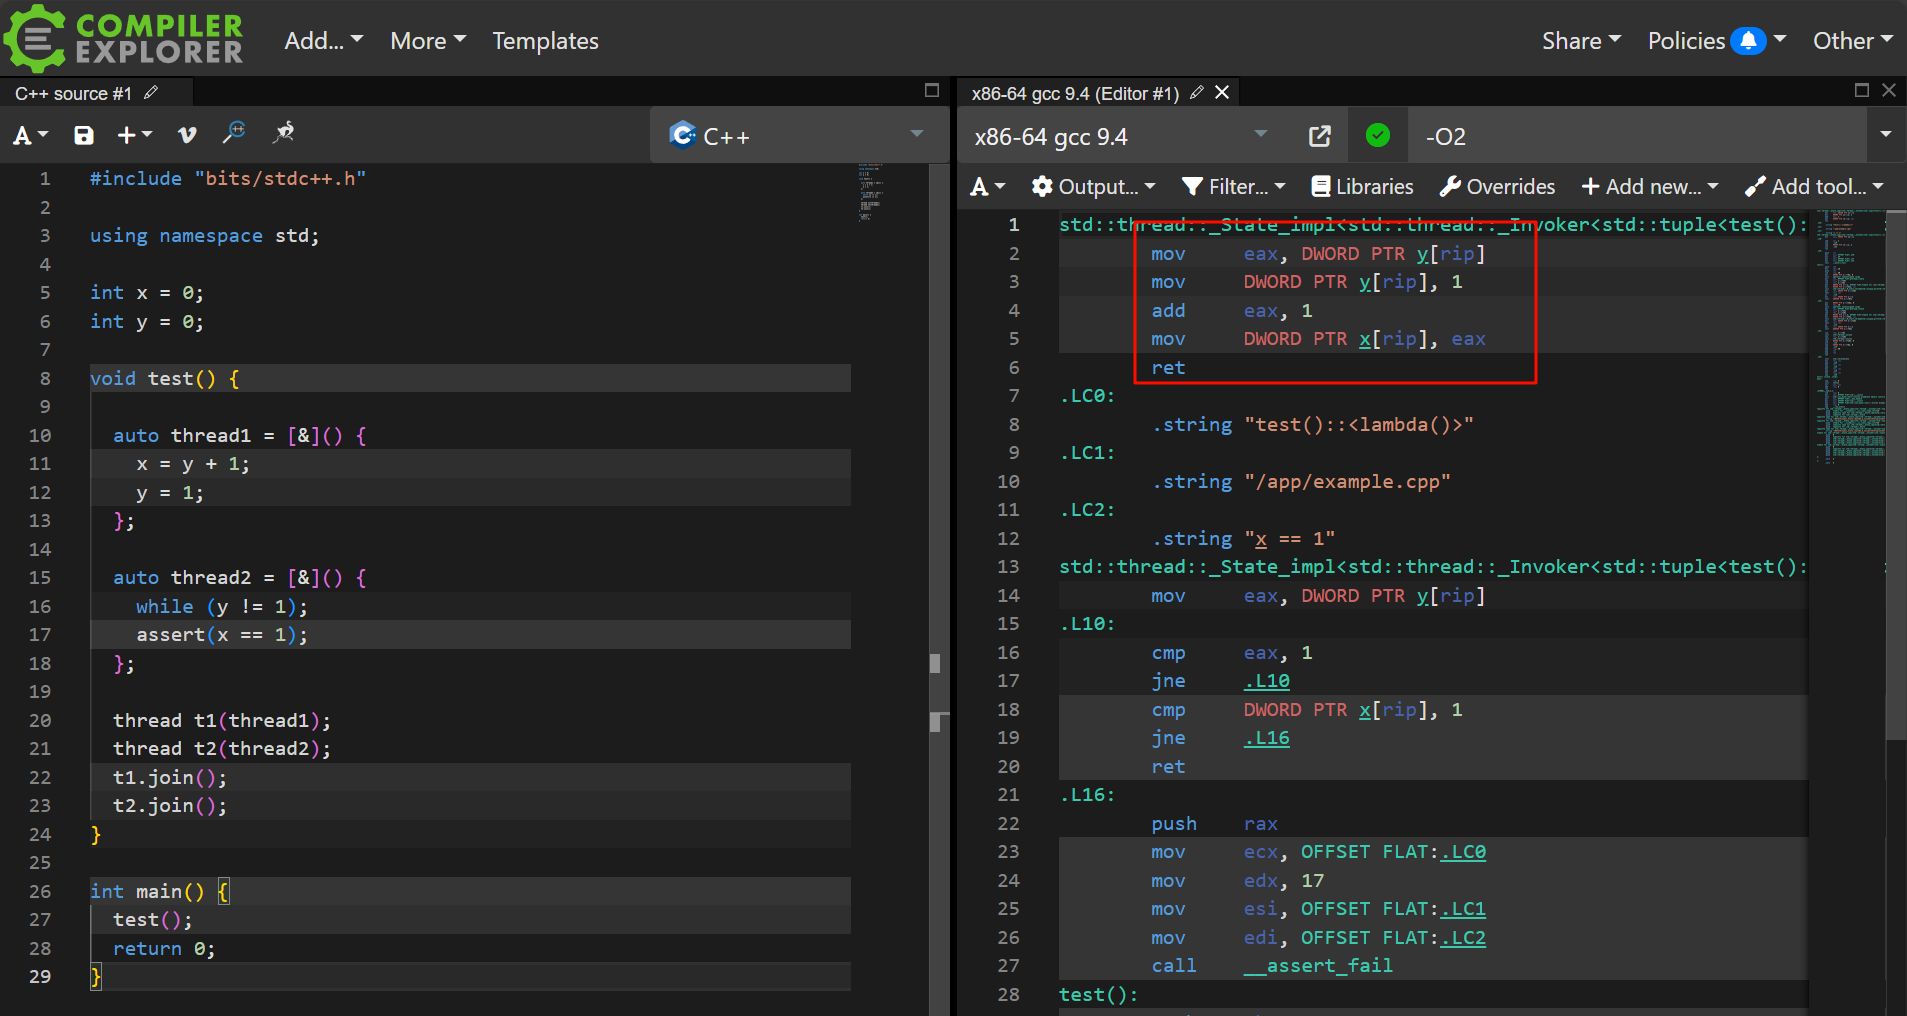Follow the .LC2 offset label link

1463,938
